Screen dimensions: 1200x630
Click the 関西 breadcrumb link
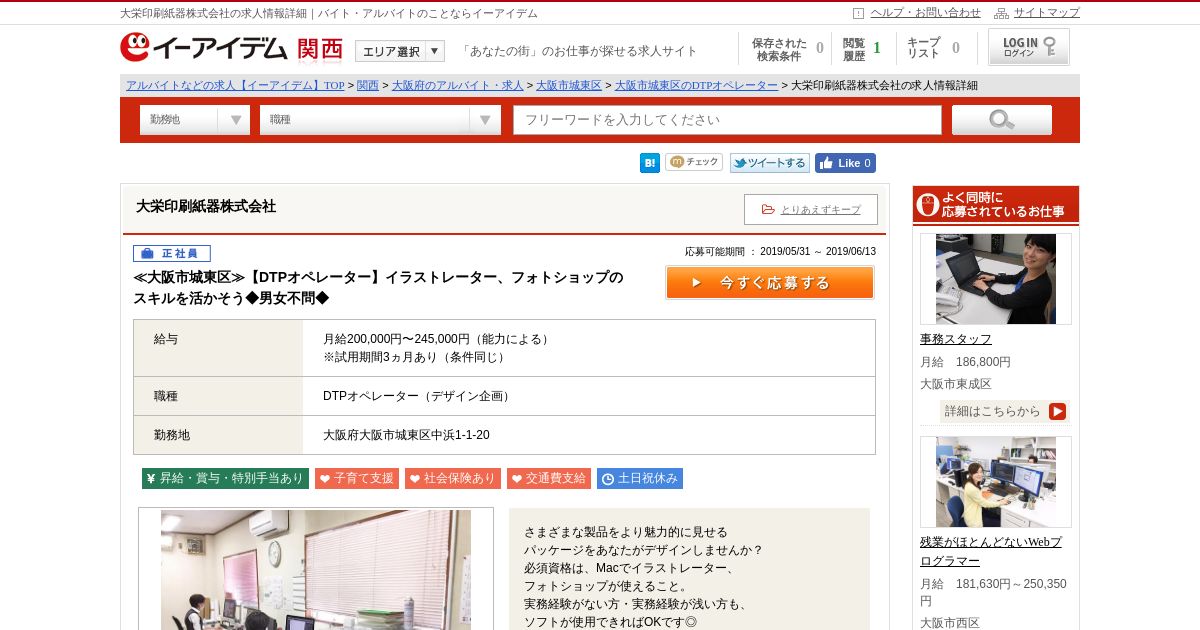pyautogui.click(x=368, y=85)
